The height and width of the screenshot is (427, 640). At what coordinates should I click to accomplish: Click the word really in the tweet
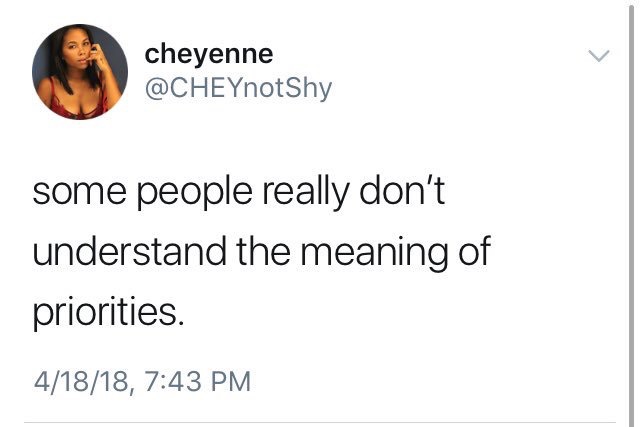(305, 193)
